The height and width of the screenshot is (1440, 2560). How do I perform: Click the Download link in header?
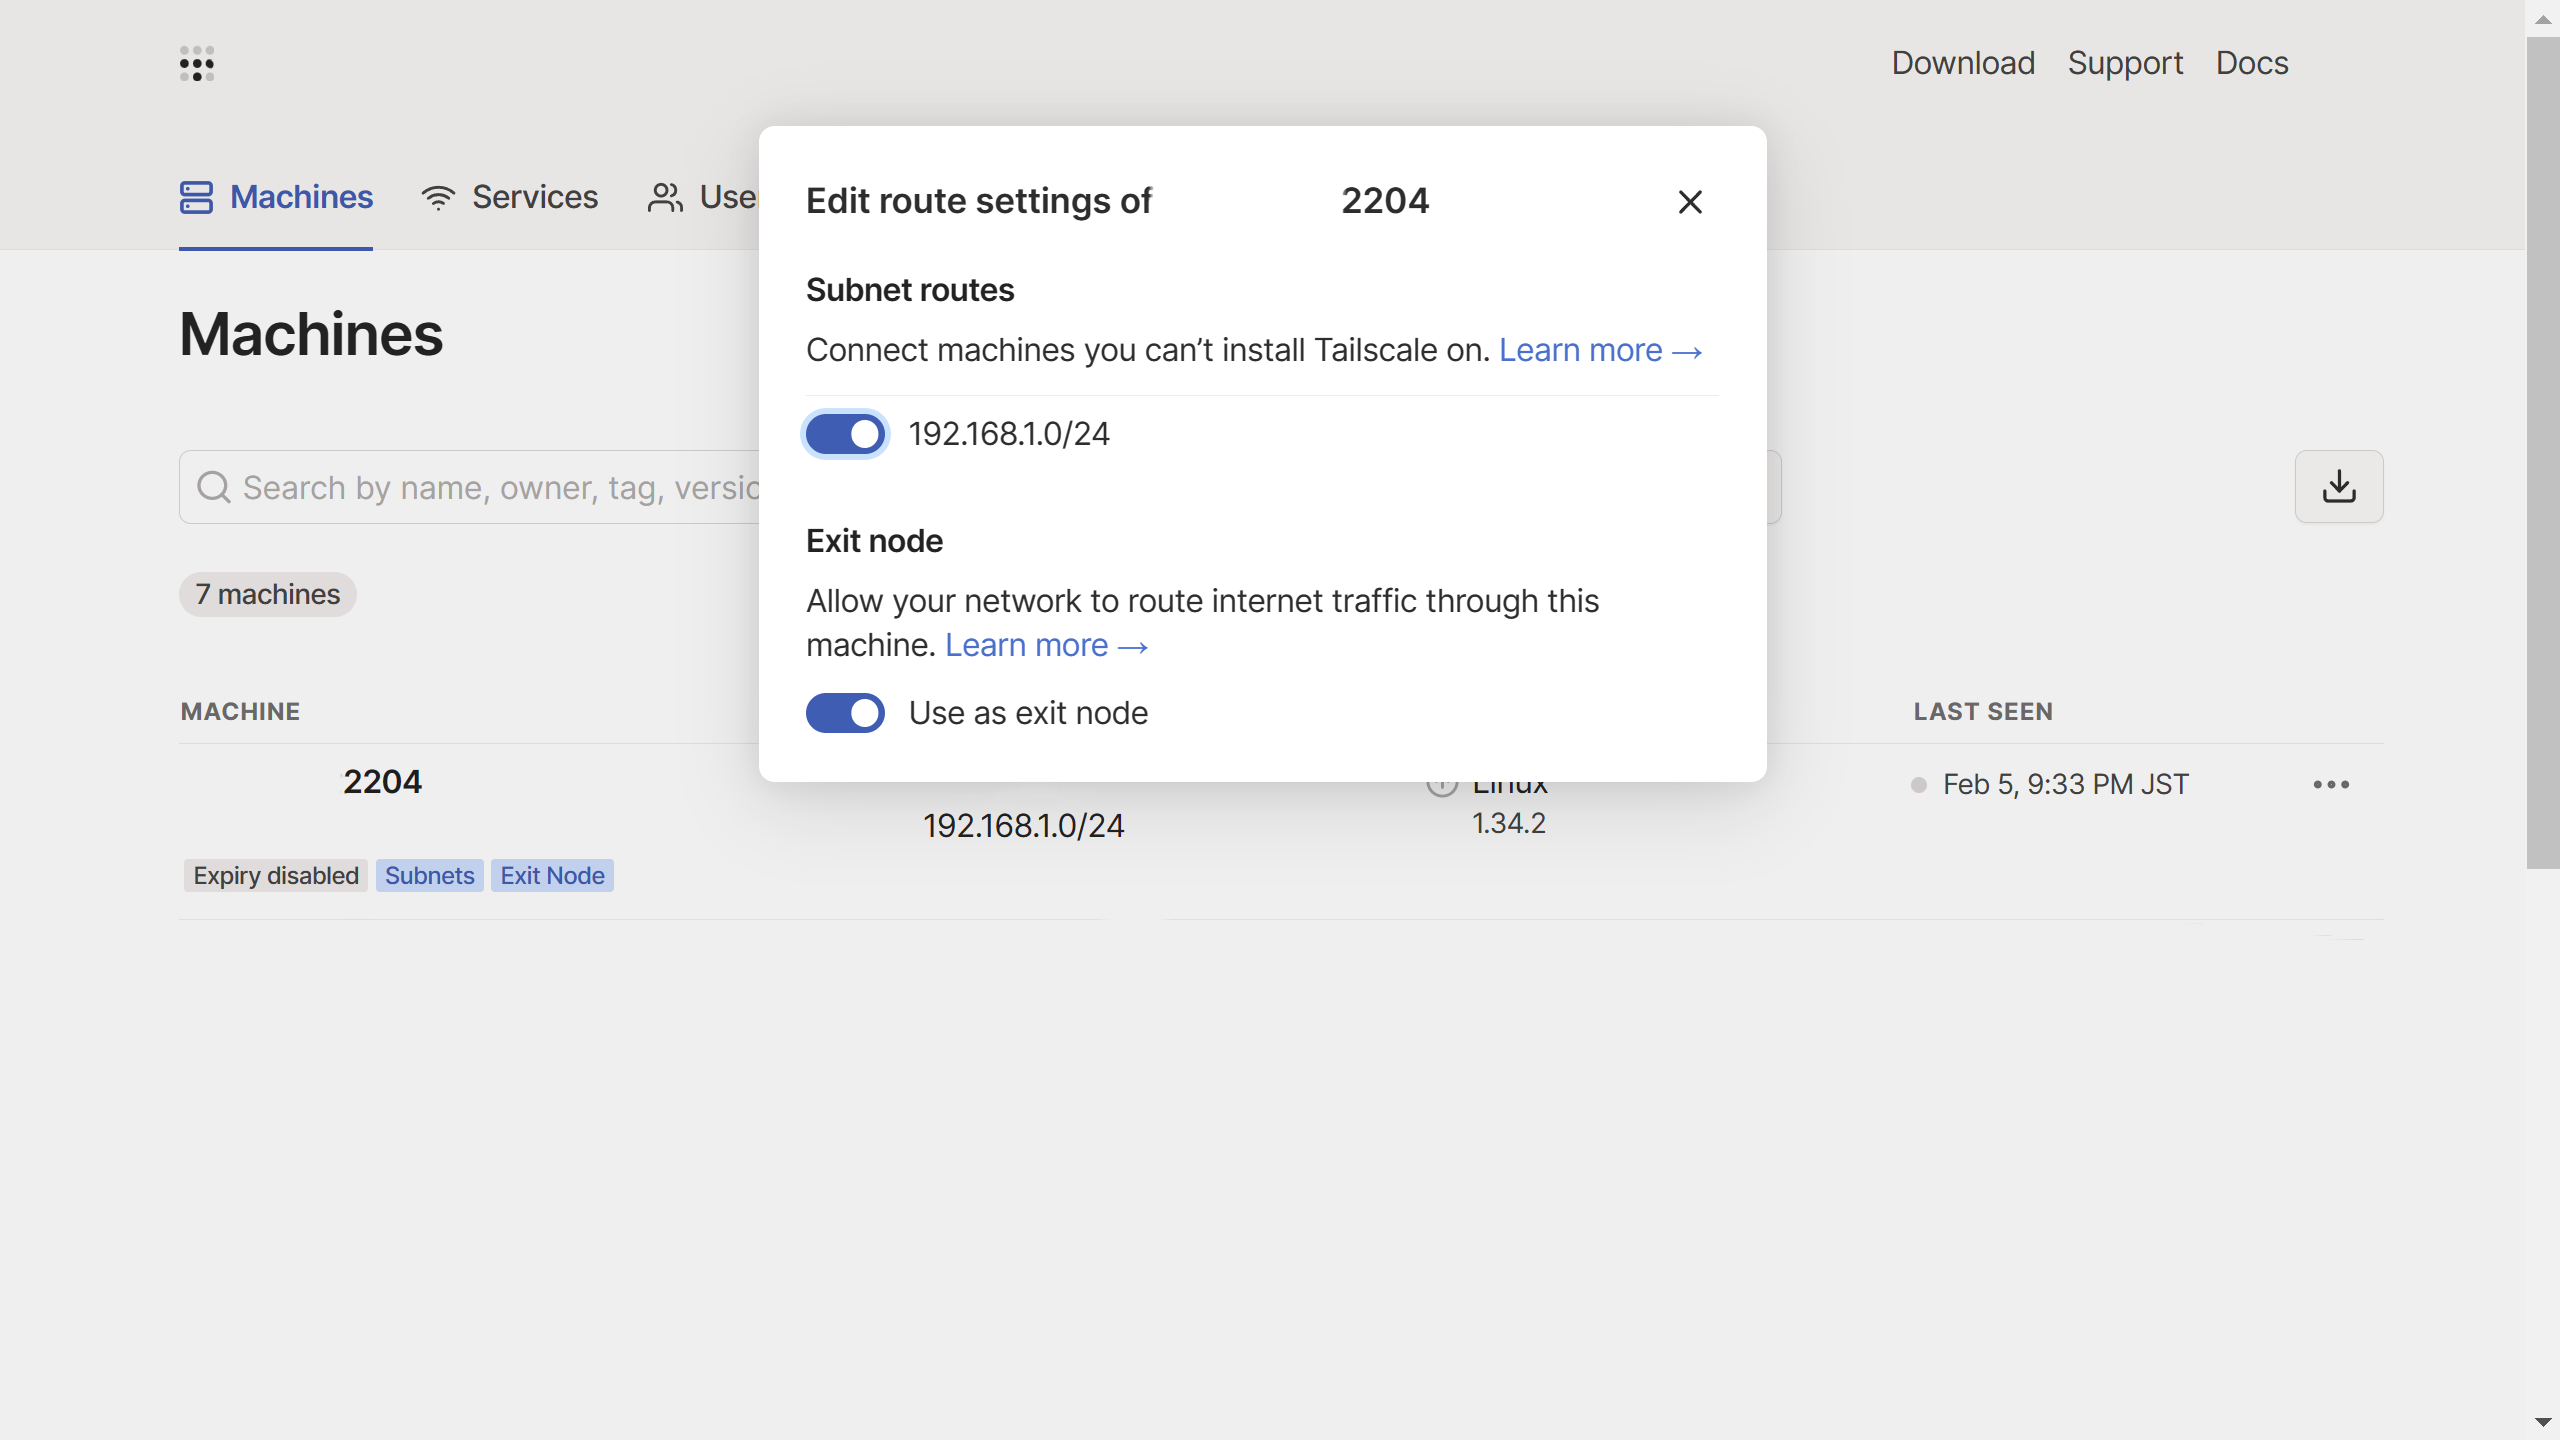pyautogui.click(x=1962, y=63)
